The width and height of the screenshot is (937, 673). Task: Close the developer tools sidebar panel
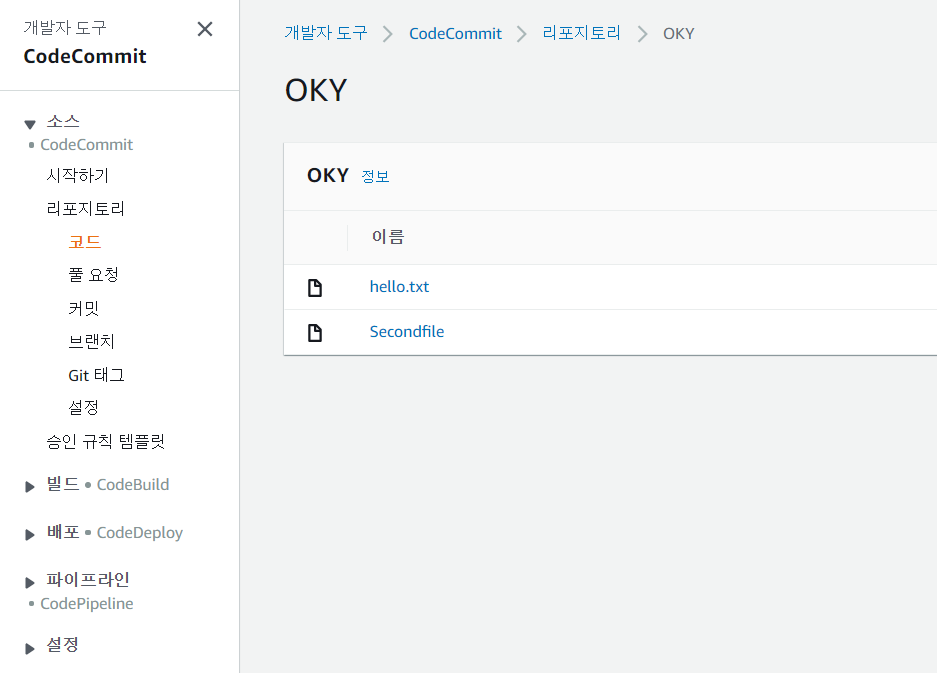[205, 29]
